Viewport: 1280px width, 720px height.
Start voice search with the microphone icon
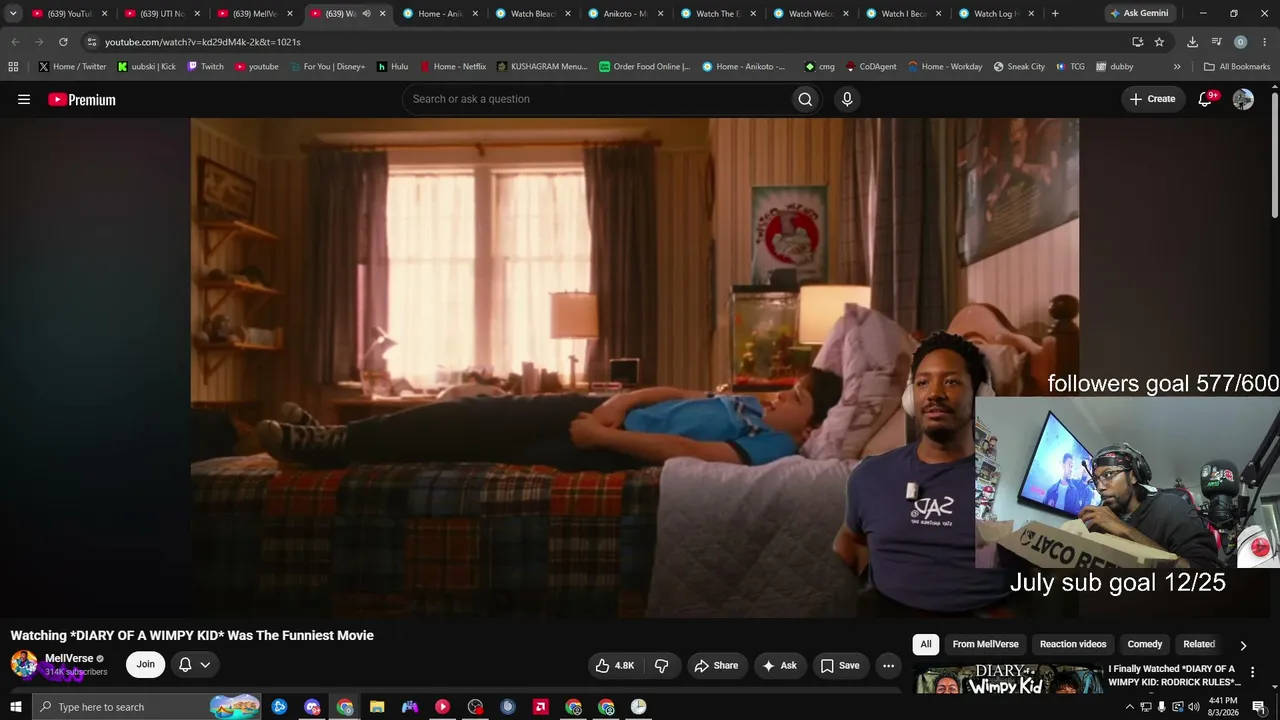click(x=847, y=99)
